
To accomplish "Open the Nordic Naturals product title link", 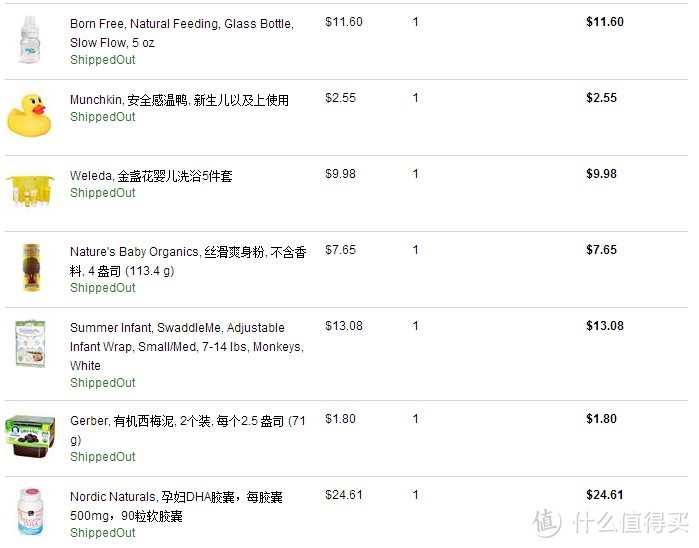I will coord(176,506).
